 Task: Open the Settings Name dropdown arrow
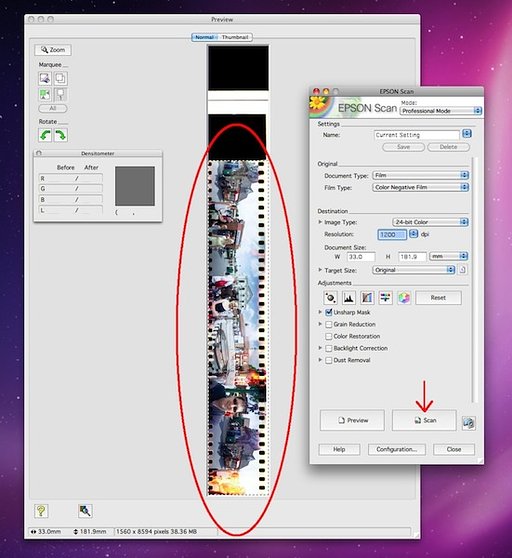click(466, 134)
